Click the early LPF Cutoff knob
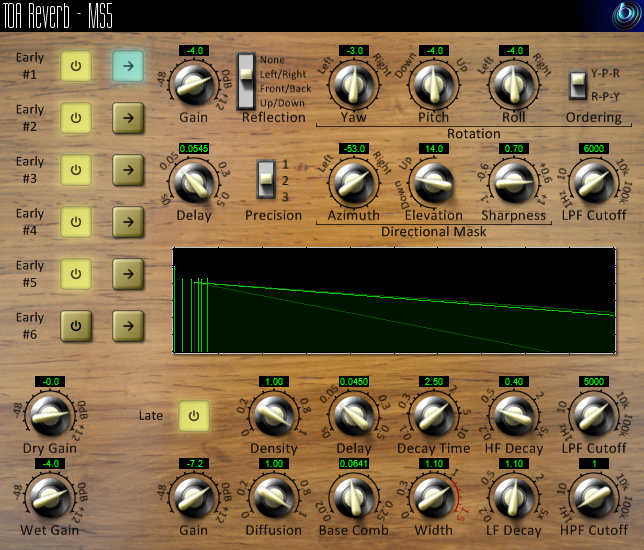644x550 pixels. coord(594,183)
